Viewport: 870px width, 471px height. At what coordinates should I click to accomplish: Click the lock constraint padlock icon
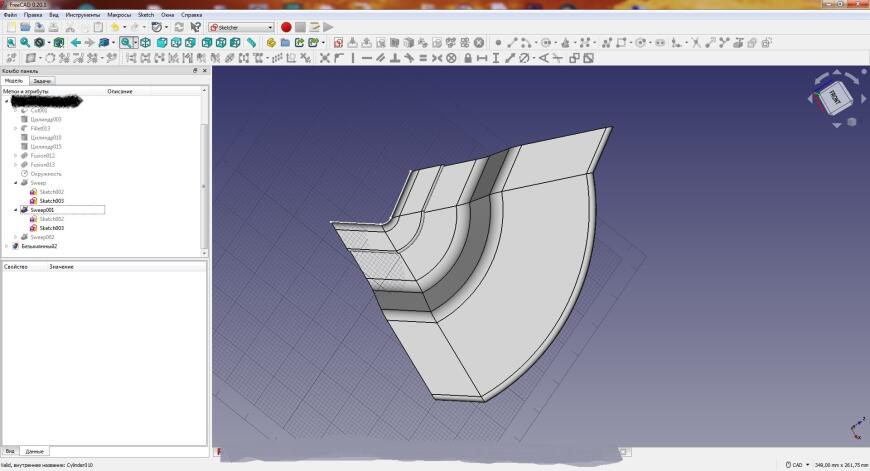tap(469, 59)
